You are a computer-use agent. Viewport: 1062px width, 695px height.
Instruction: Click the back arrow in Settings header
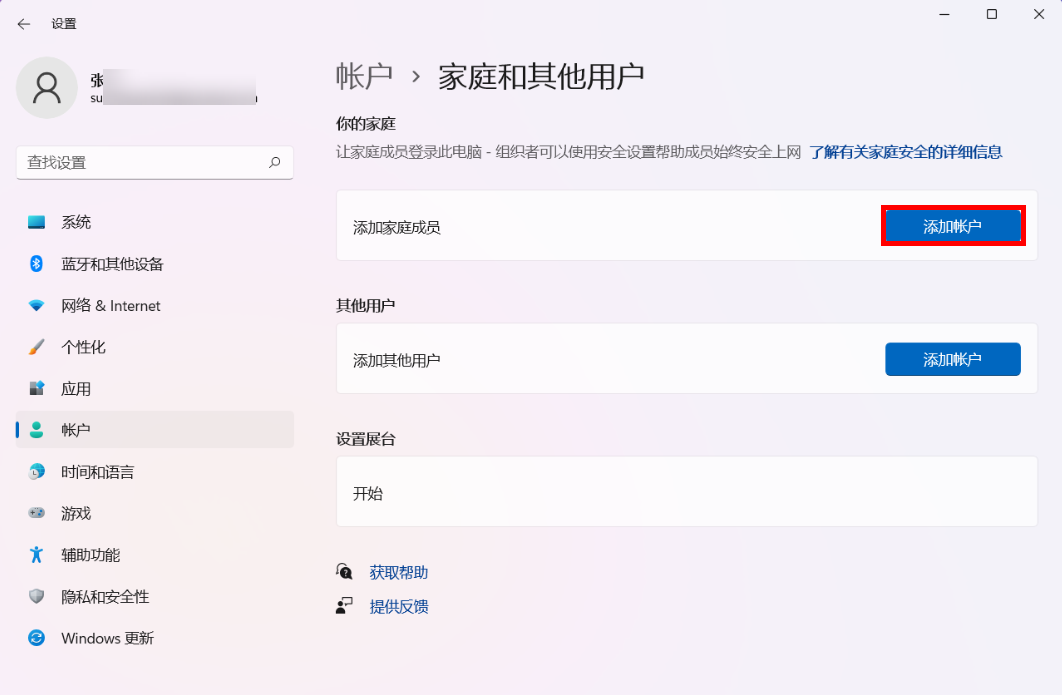click(x=24, y=24)
